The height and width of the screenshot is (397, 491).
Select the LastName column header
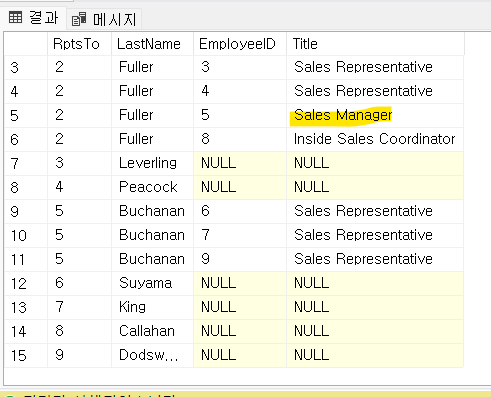pos(153,44)
